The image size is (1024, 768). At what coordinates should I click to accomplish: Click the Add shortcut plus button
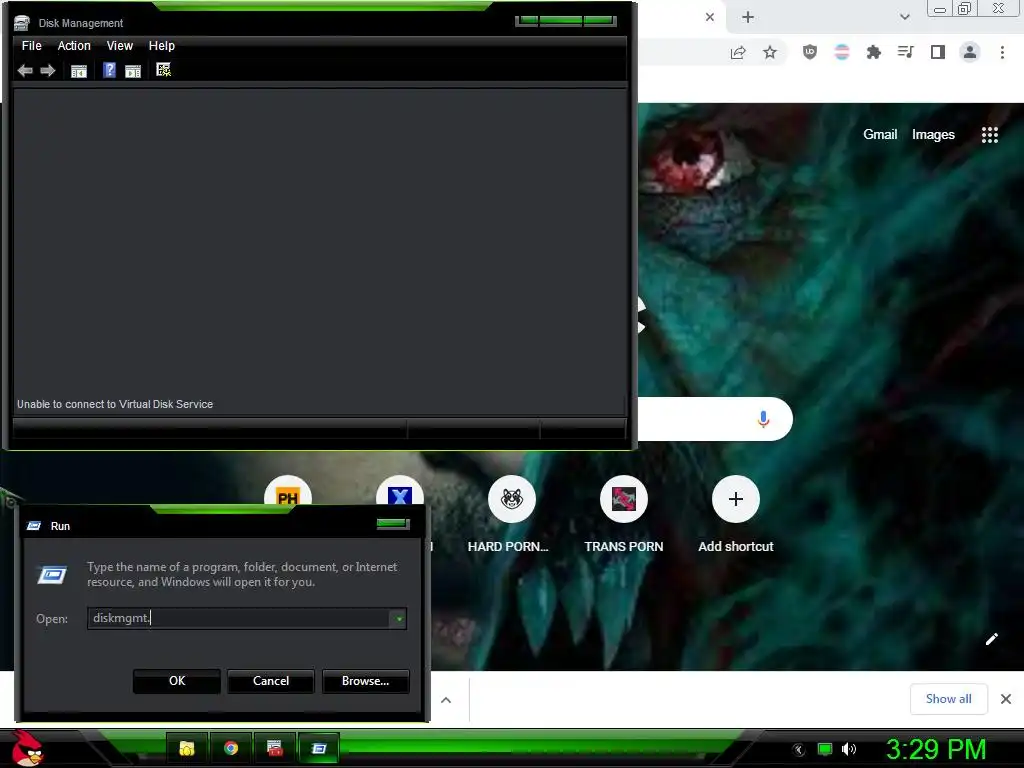[736, 499]
